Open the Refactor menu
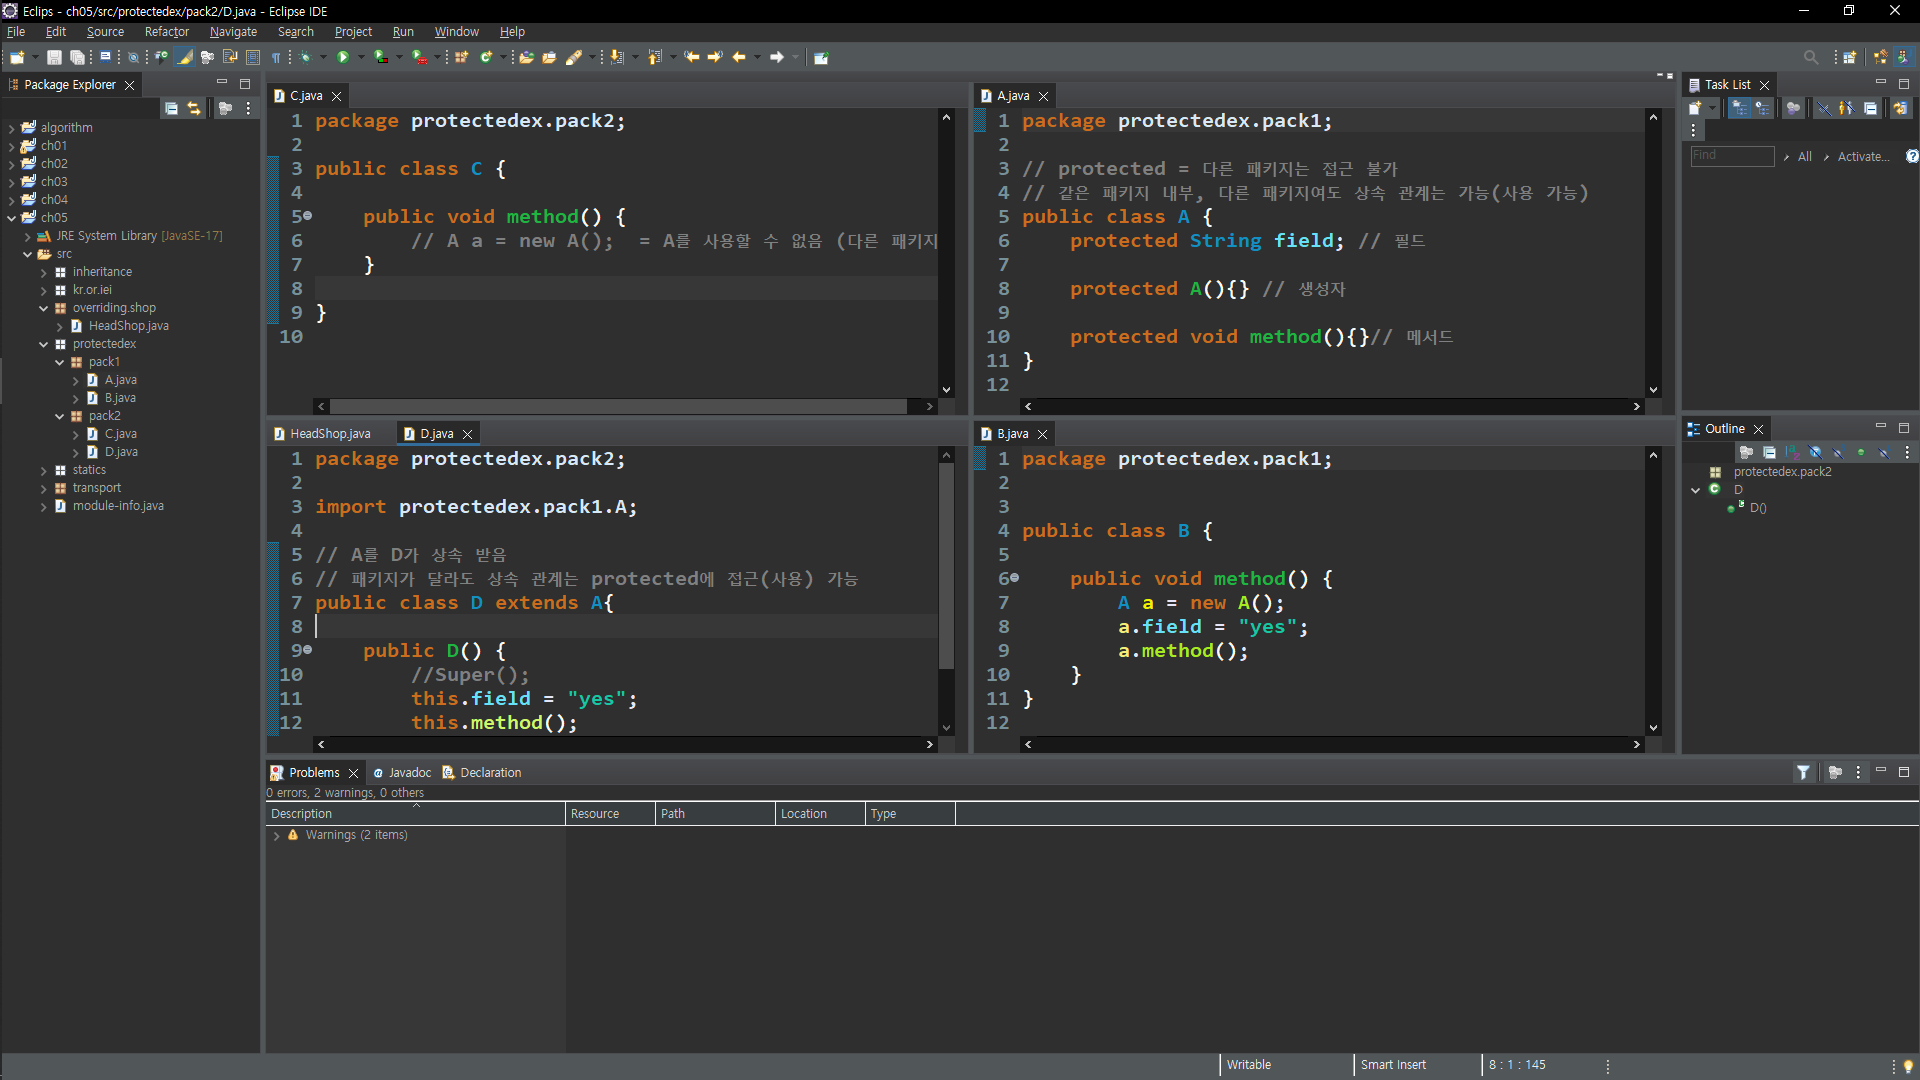The height and width of the screenshot is (1080, 1920). 166,32
